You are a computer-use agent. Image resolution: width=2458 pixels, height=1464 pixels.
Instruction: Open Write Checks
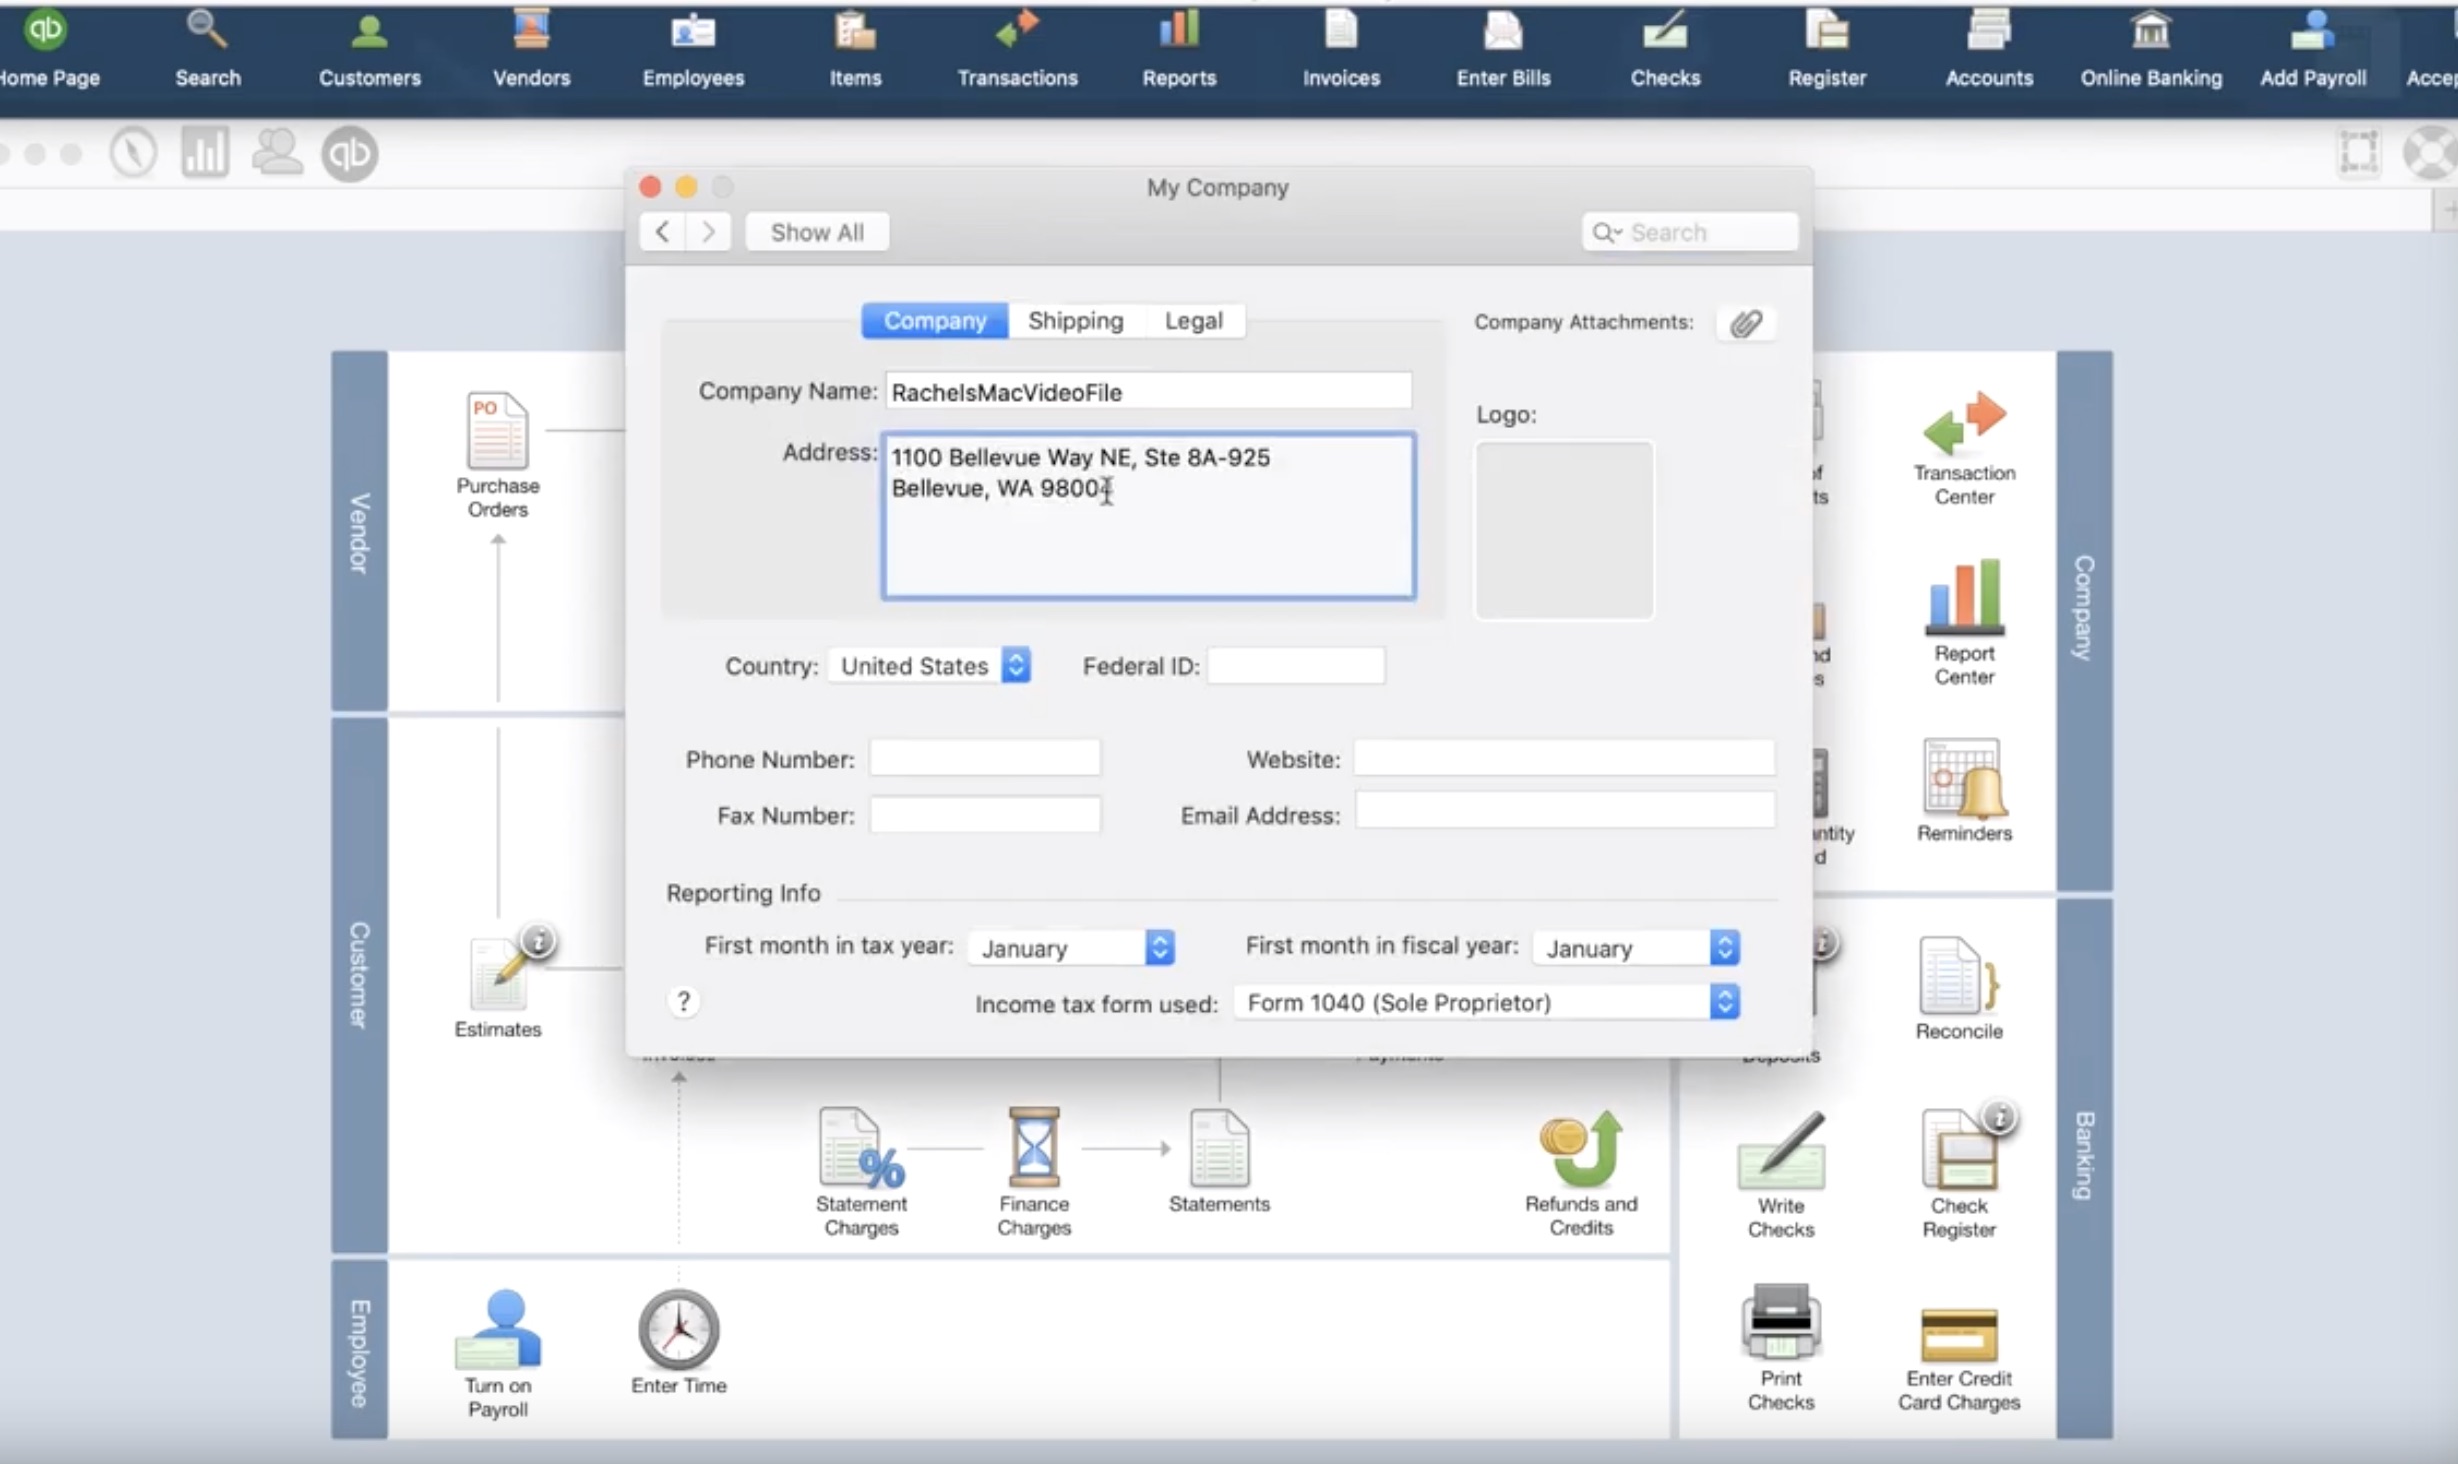tap(1781, 1174)
